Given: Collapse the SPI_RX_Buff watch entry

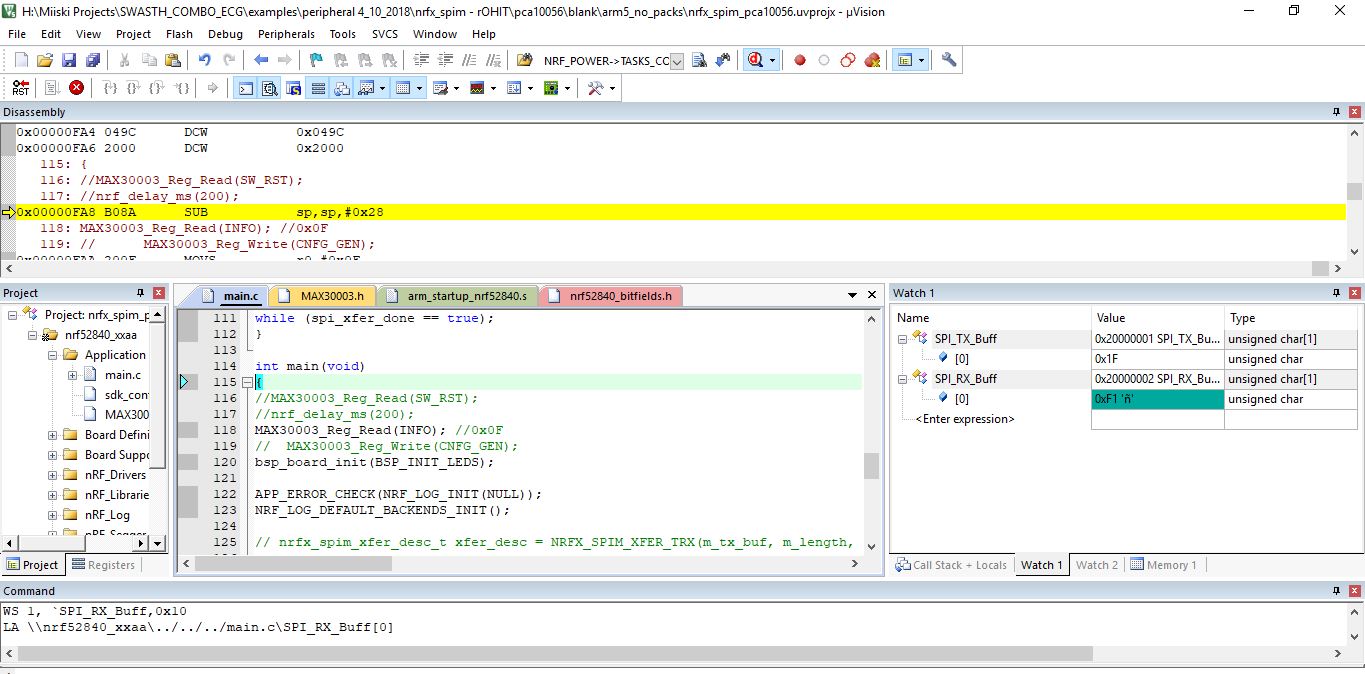Looking at the screenshot, I should 902,379.
